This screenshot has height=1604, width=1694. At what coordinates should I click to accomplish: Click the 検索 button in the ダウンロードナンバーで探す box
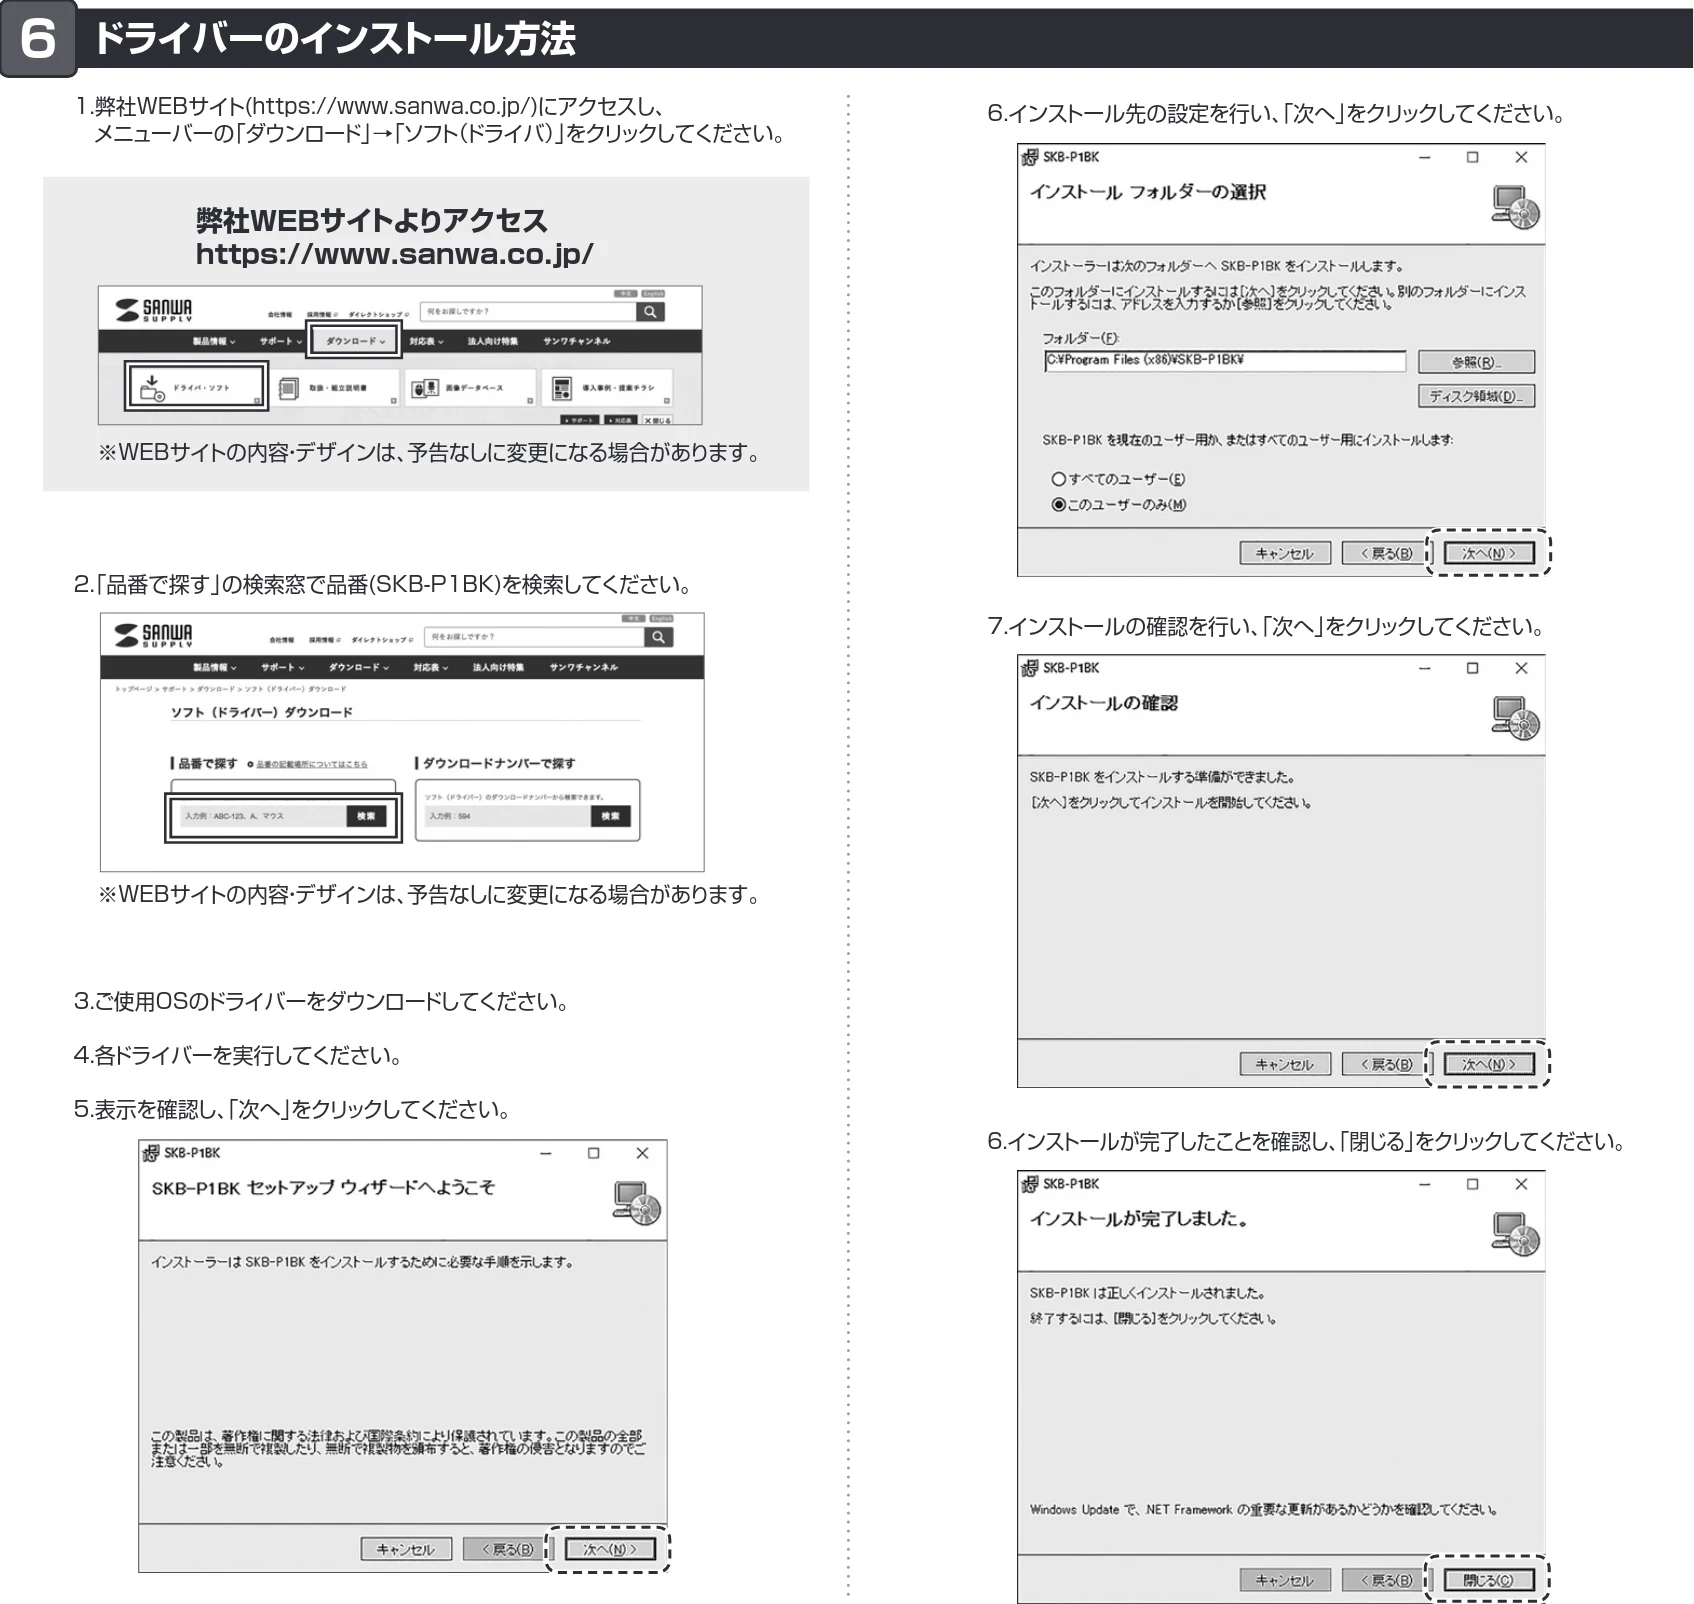point(610,816)
